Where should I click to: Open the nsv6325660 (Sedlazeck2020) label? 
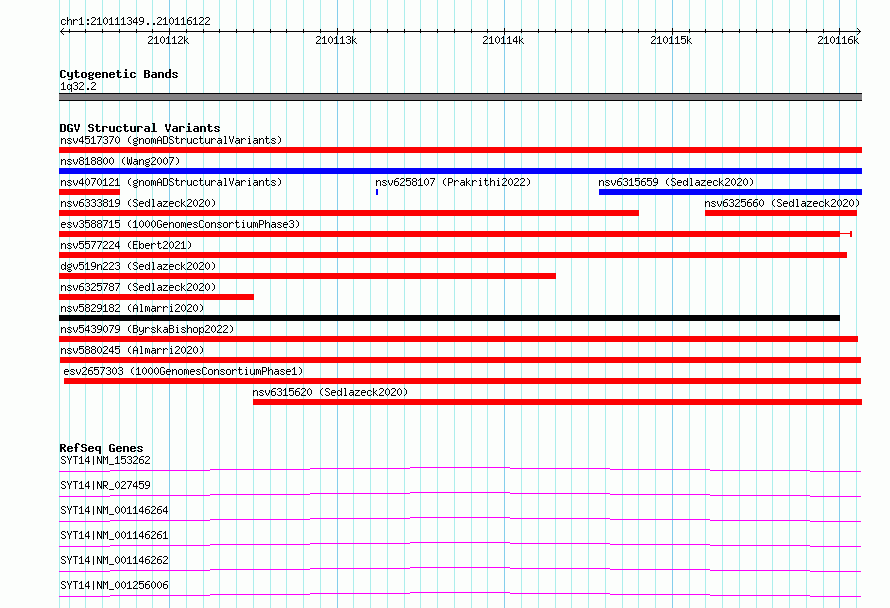pyautogui.click(x=782, y=203)
